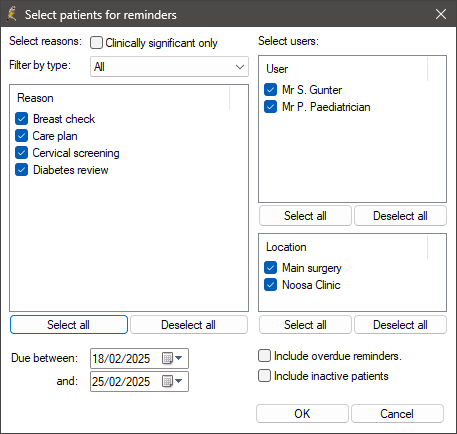457x434 pixels.
Task: Open calendar picker for 25/02/2025 date
Action: pyautogui.click(x=167, y=381)
